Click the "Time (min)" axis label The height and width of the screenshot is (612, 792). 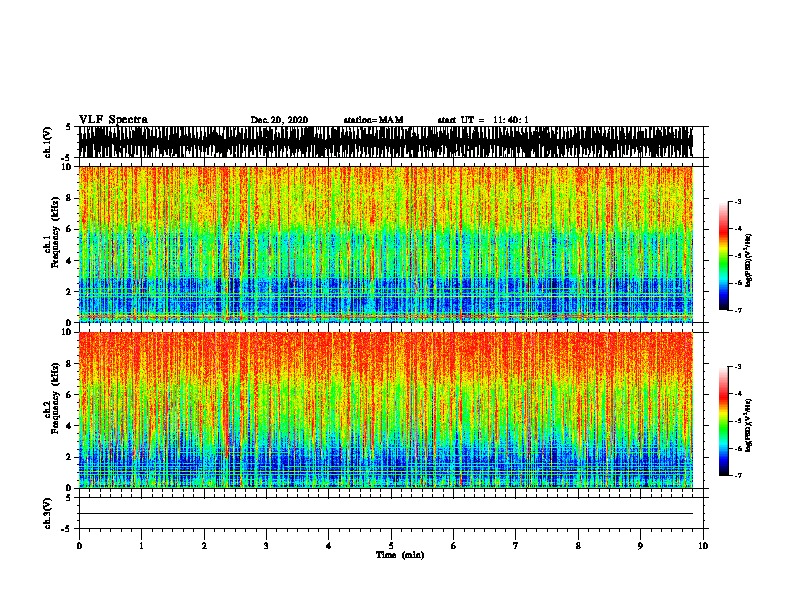coord(400,555)
